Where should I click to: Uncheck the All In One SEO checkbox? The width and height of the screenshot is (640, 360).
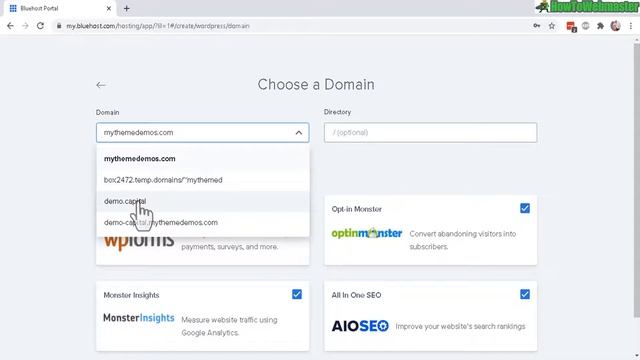pyautogui.click(x=525, y=294)
